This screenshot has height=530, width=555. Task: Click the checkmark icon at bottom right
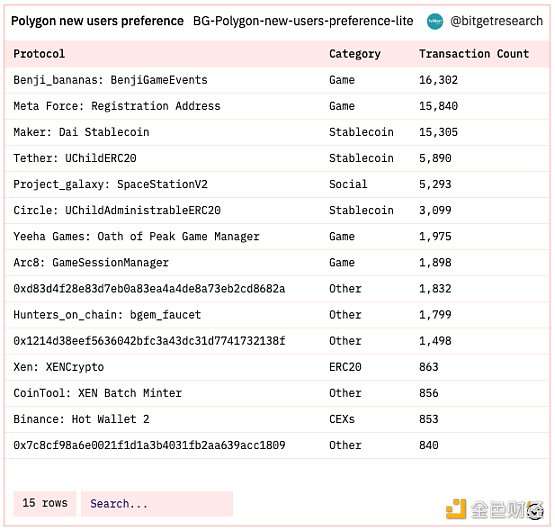click(536, 511)
